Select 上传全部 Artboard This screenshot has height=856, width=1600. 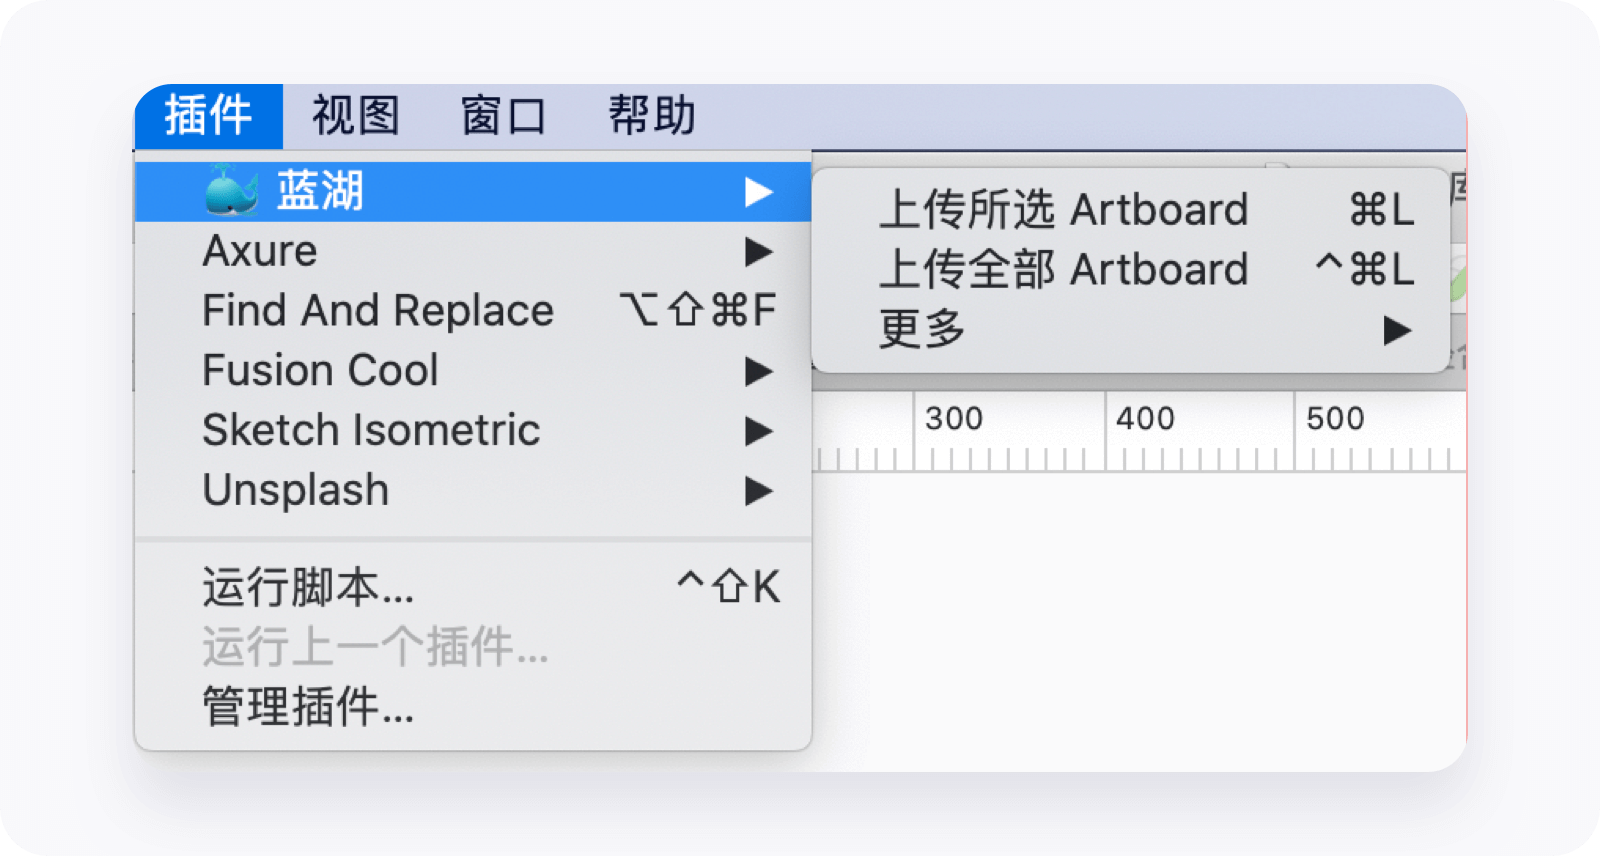click(x=1130, y=270)
